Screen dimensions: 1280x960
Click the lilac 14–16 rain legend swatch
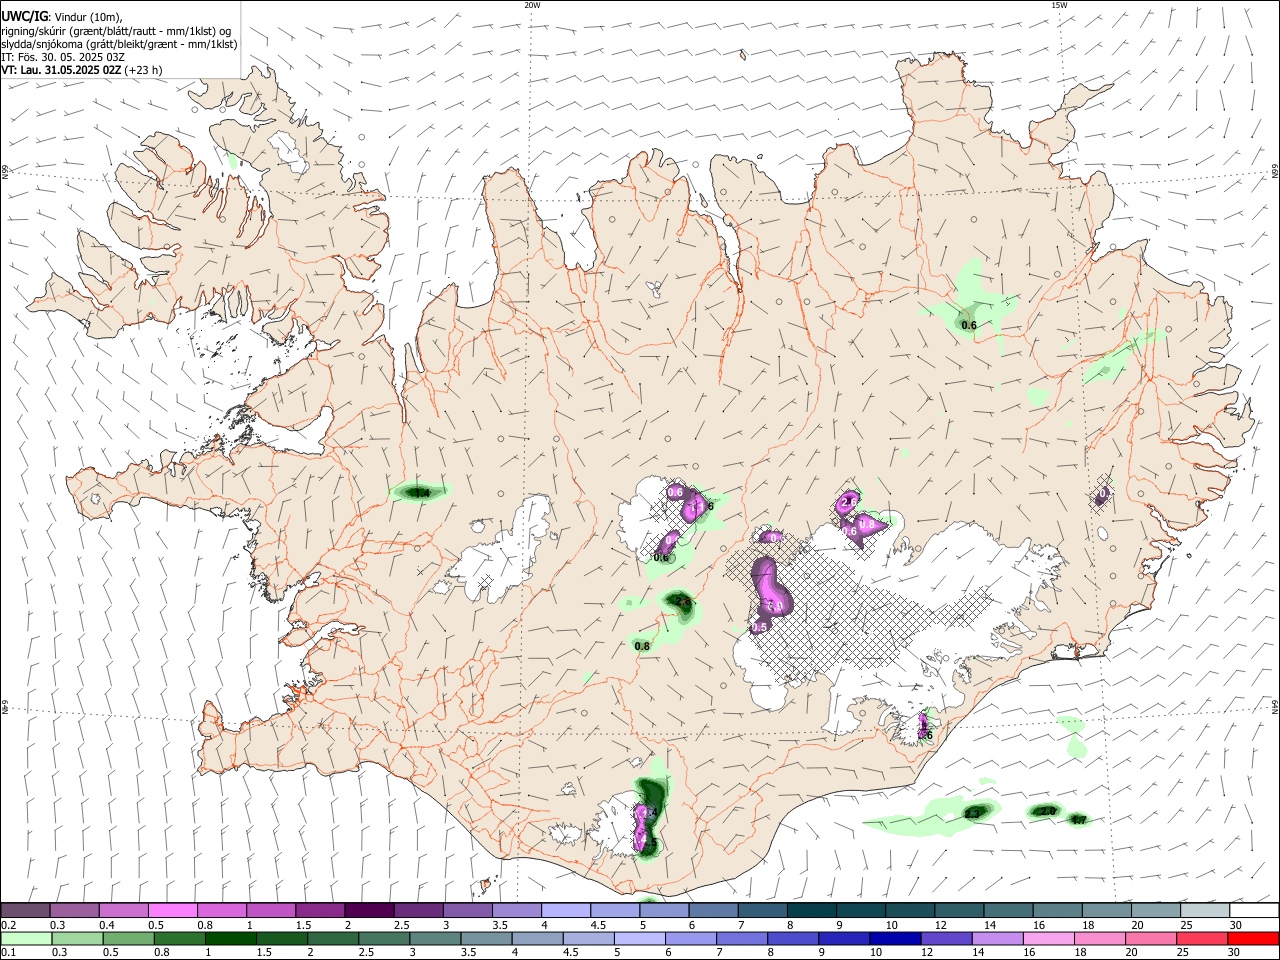coord(998,938)
